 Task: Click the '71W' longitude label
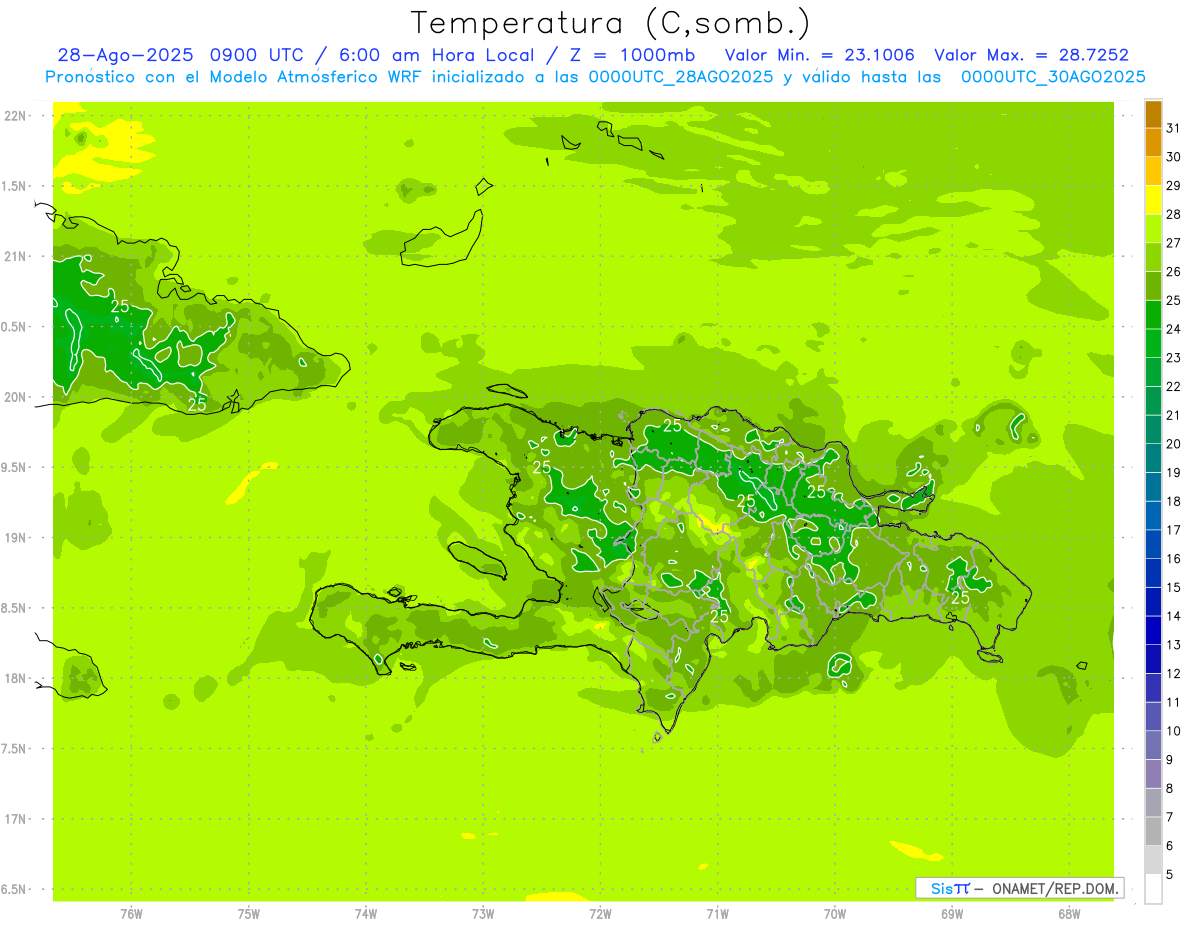[717, 913]
